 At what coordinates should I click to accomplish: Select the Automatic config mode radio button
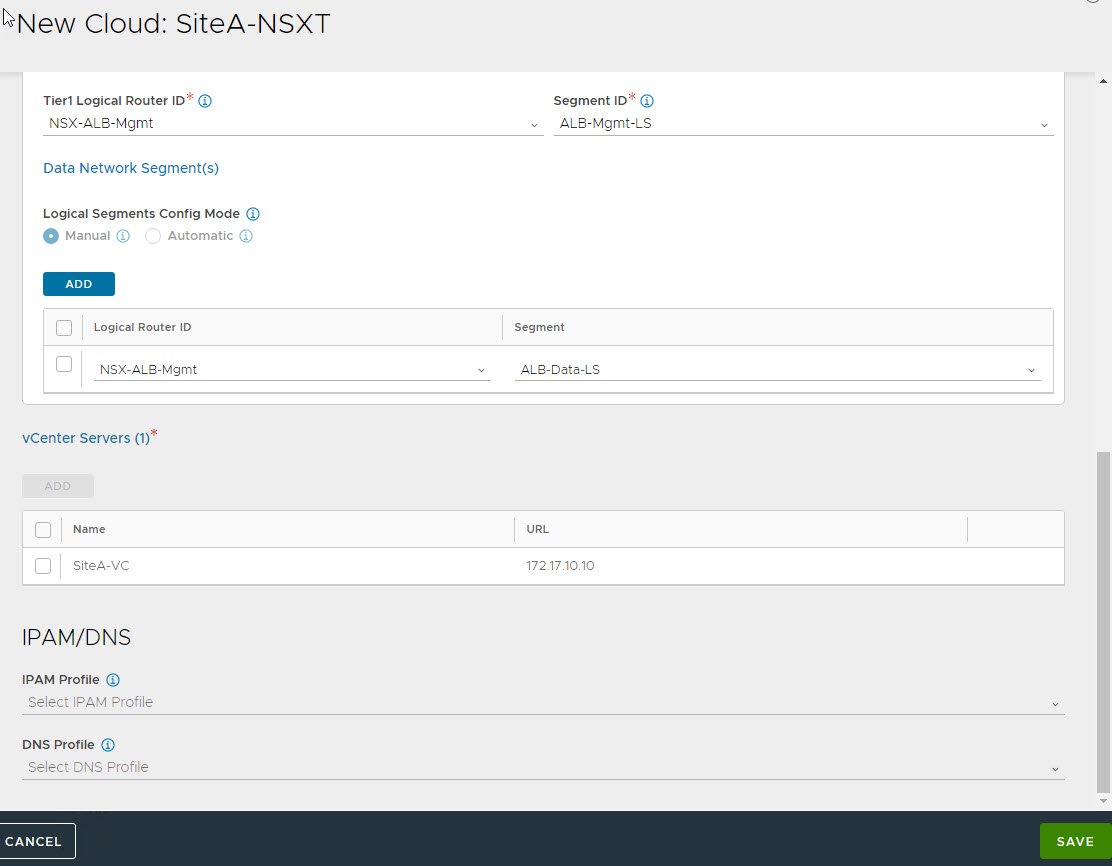[153, 236]
